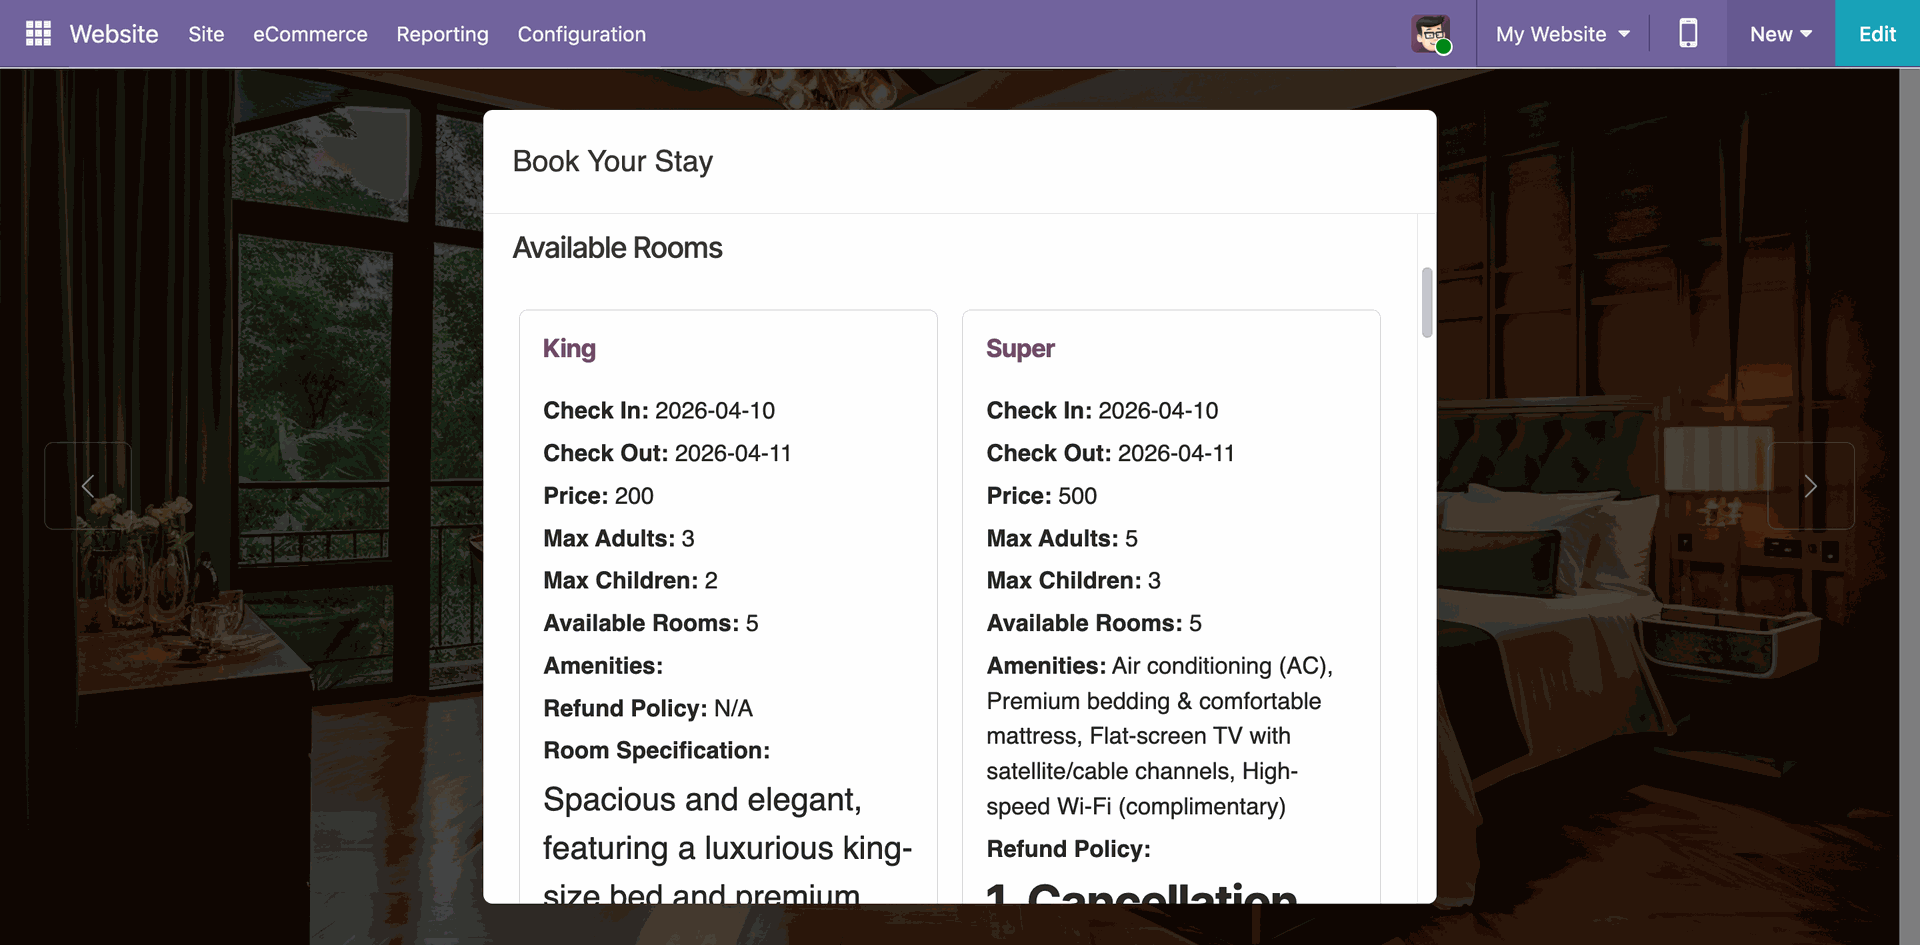Click the Book Your Stay heading
Screen dimensions: 1920x945
tap(613, 161)
